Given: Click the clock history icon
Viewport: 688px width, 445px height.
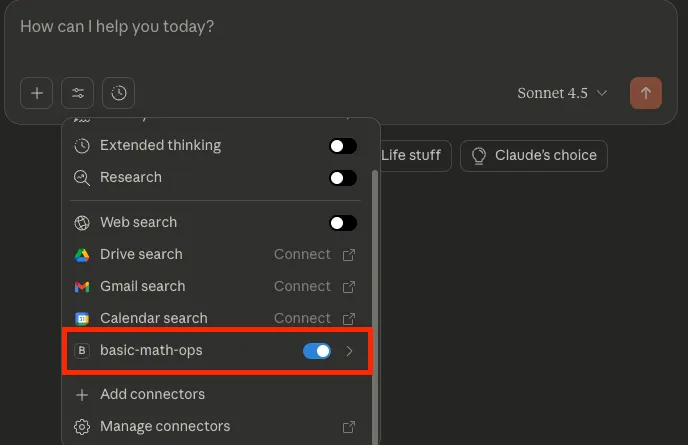Looking at the screenshot, I should click(119, 93).
